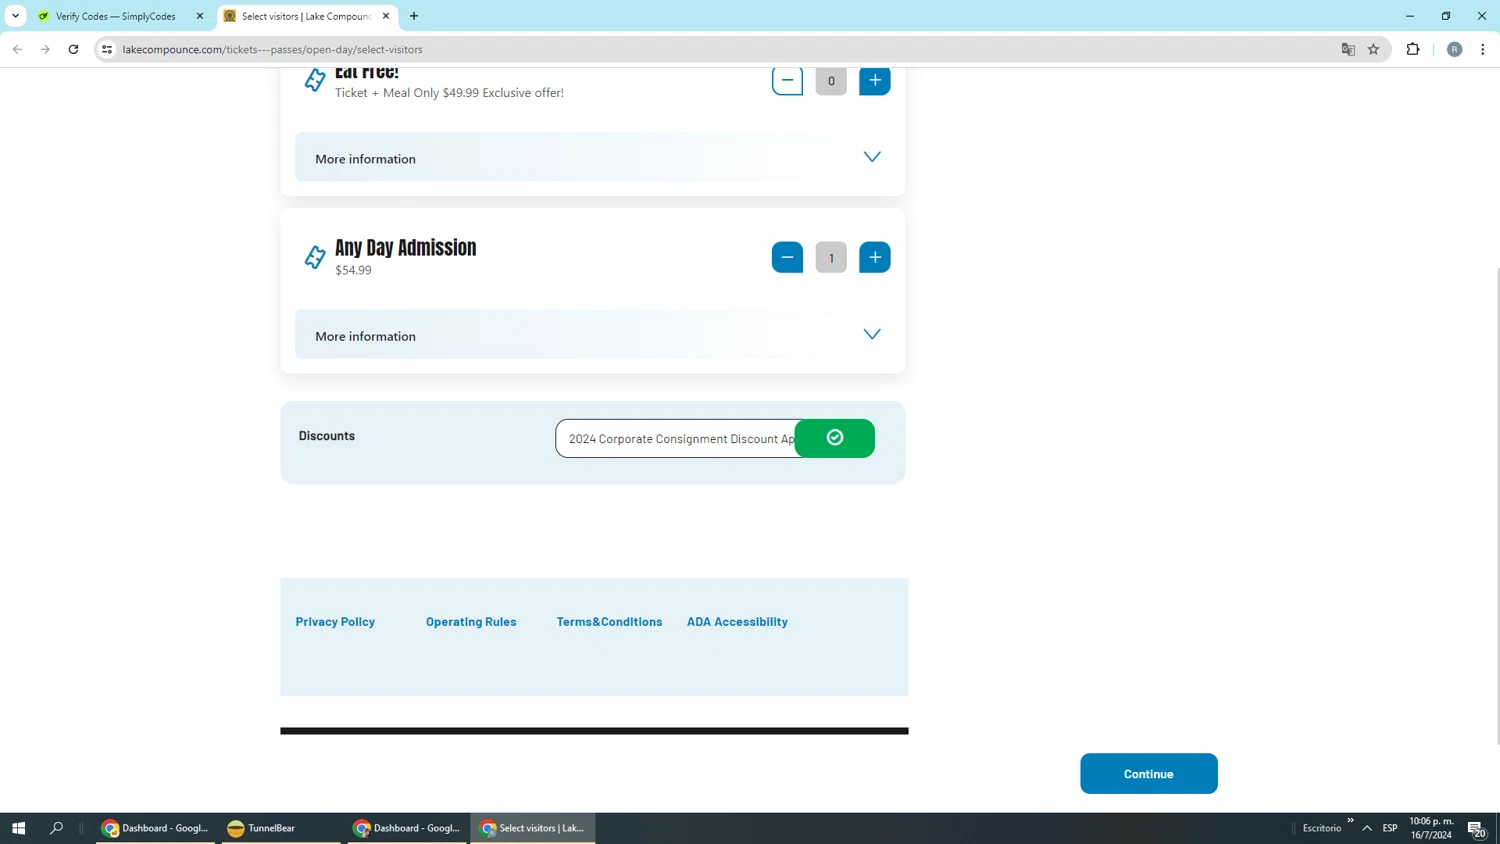Viewport: 1500px width, 844px height.
Task: Close the Select visitors tab
Action: (x=386, y=16)
